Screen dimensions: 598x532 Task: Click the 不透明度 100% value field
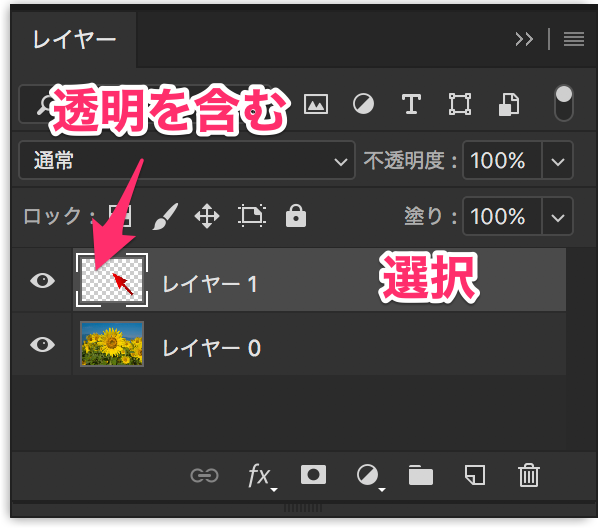[x=502, y=160]
